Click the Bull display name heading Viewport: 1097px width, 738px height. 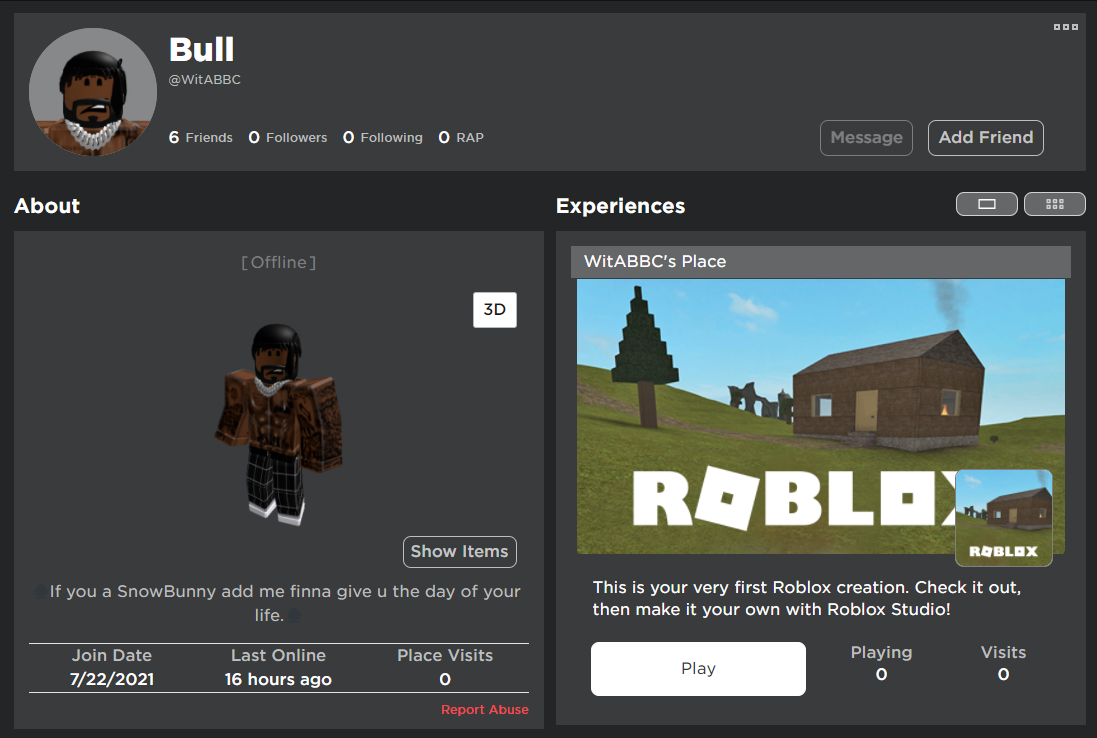point(201,50)
